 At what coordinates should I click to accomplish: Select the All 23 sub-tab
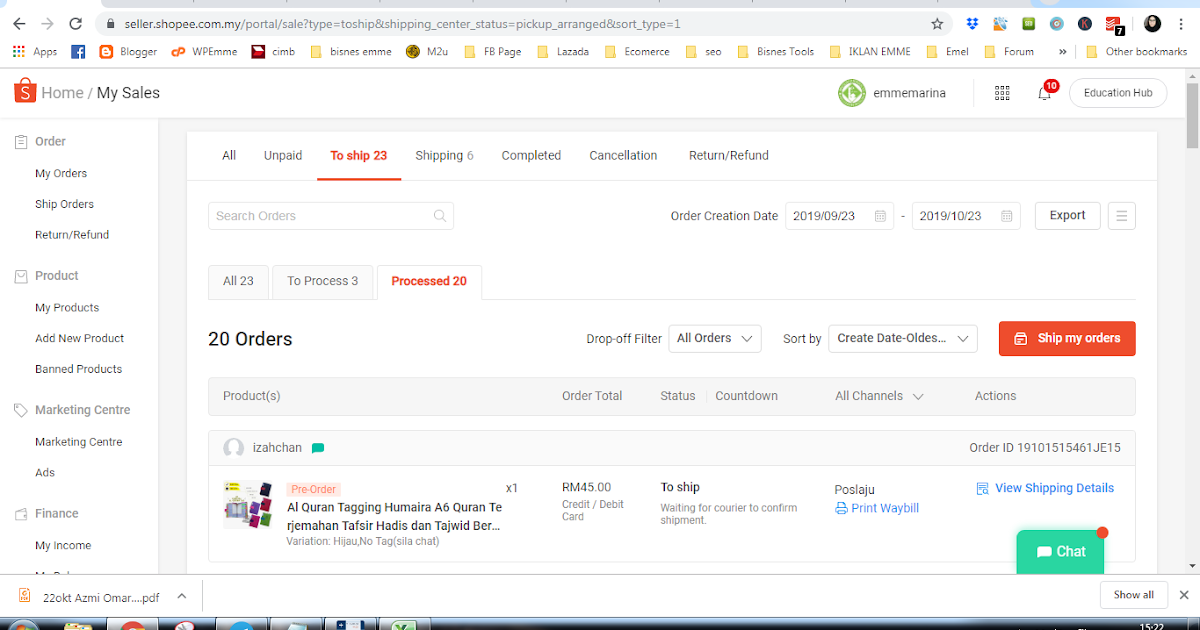click(x=238, y=281)
